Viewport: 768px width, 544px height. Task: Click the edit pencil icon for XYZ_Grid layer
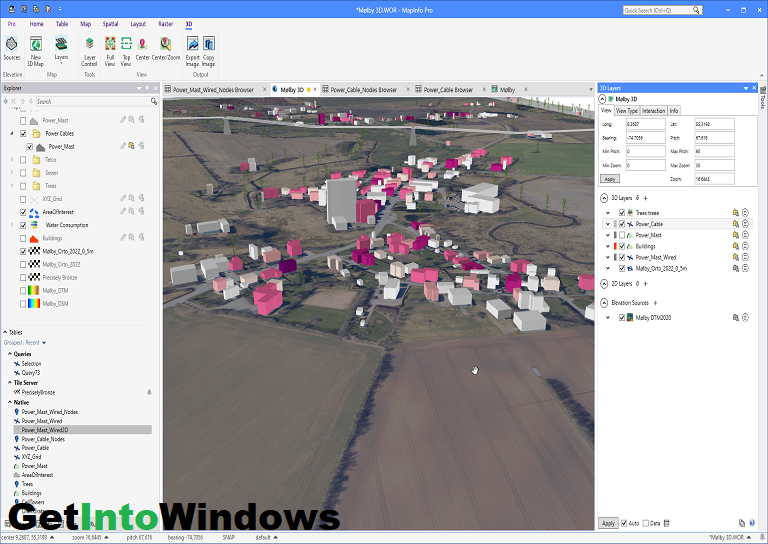tap(123, 198)
